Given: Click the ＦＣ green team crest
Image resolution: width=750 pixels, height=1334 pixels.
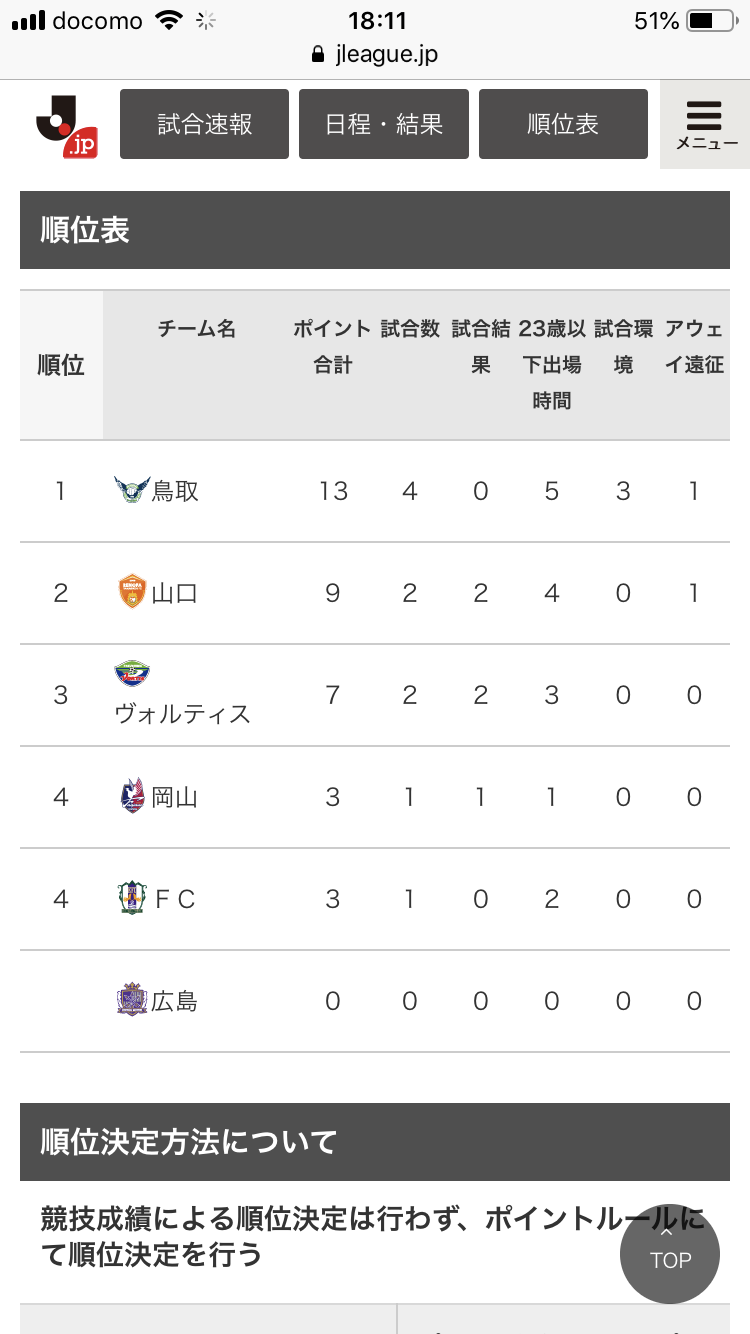Looking at the screenshot, I should pyautogui.click(x=132, y=898).
